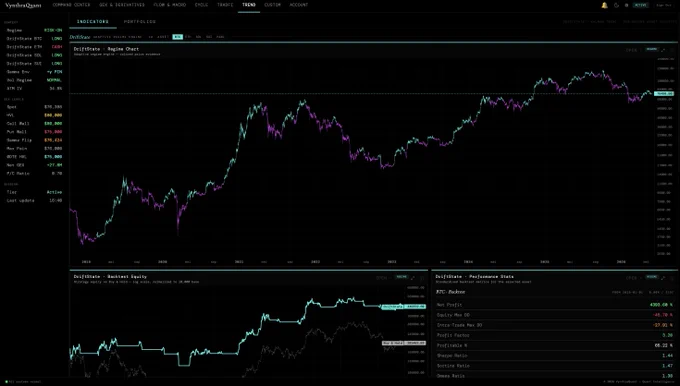Click the mode pill in Performance Stats header

click(652, 277)
